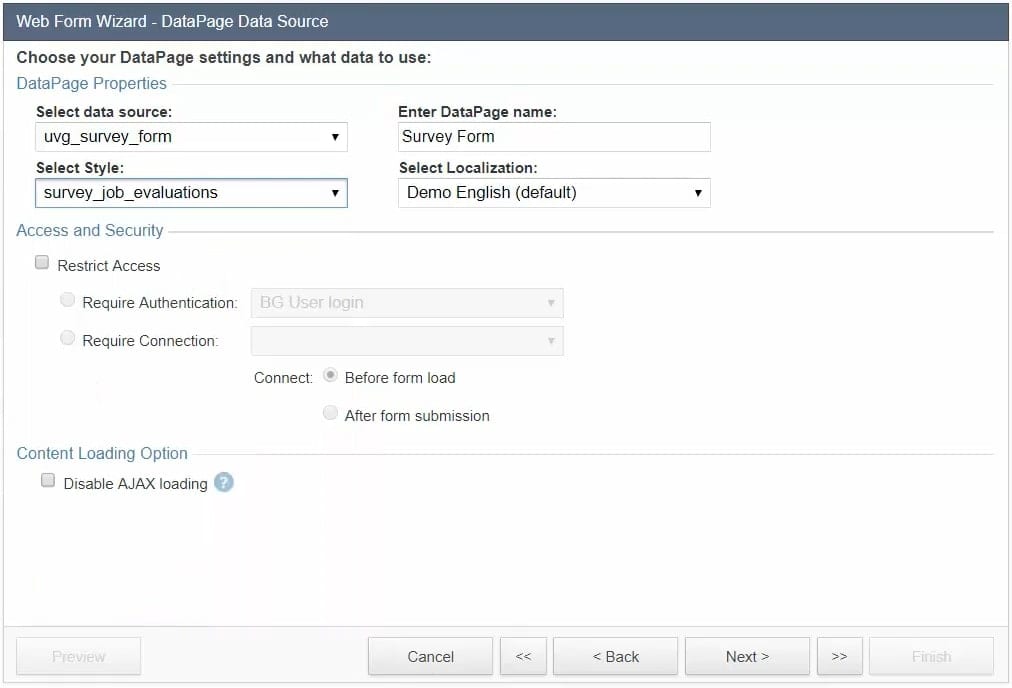Choose After form submission connect option

point(330,414)
